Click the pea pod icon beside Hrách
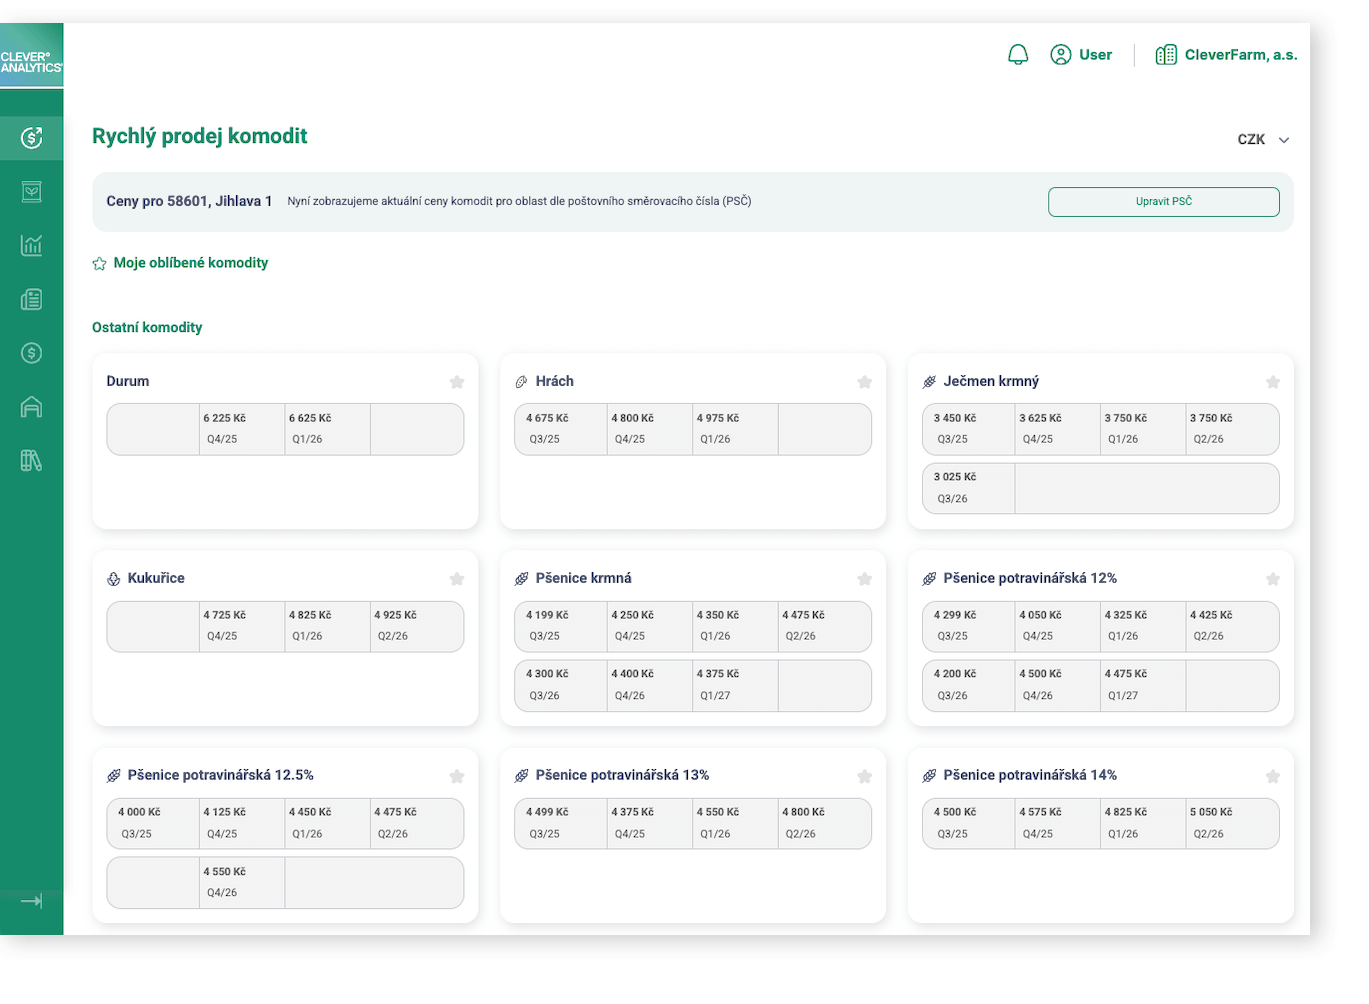This screenshot has width=1369, height=1004. pyautogui.click(x=521, y=382)
